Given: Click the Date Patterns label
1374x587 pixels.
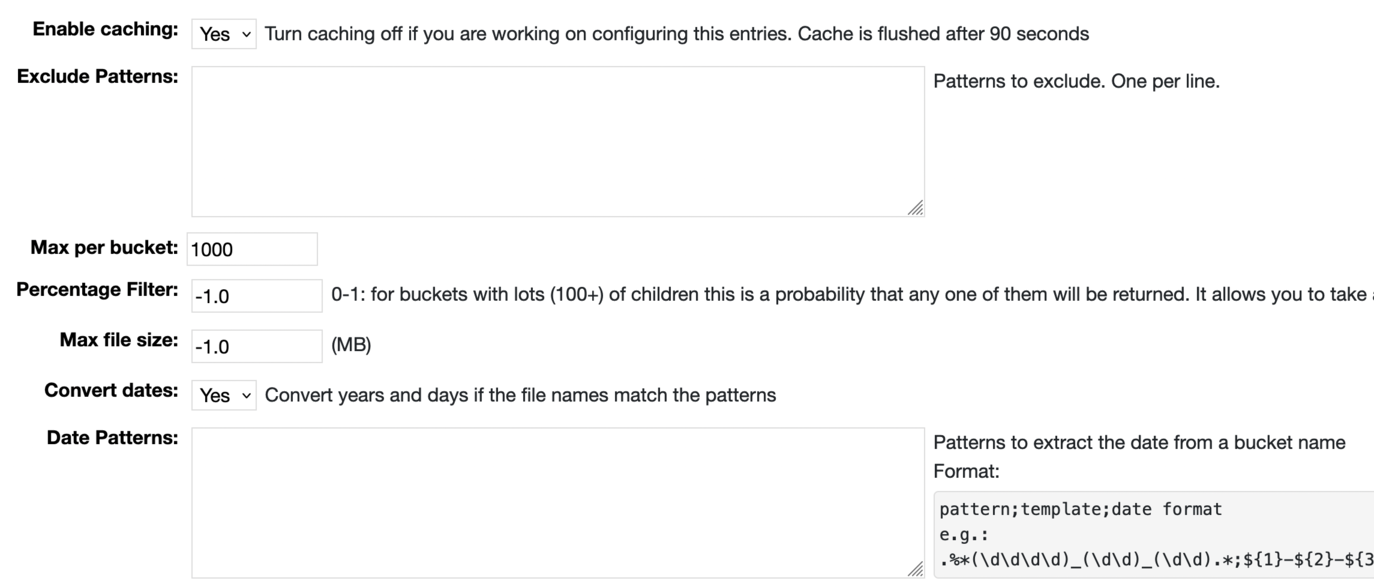Looking at the screenshot, I should pos(112,438).
